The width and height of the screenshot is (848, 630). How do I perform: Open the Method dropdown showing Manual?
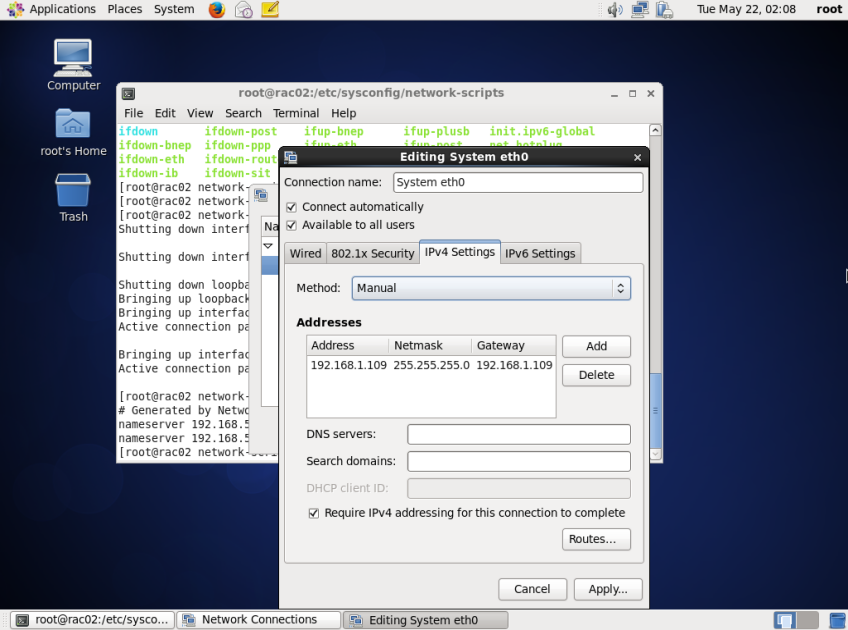point(491,287)
